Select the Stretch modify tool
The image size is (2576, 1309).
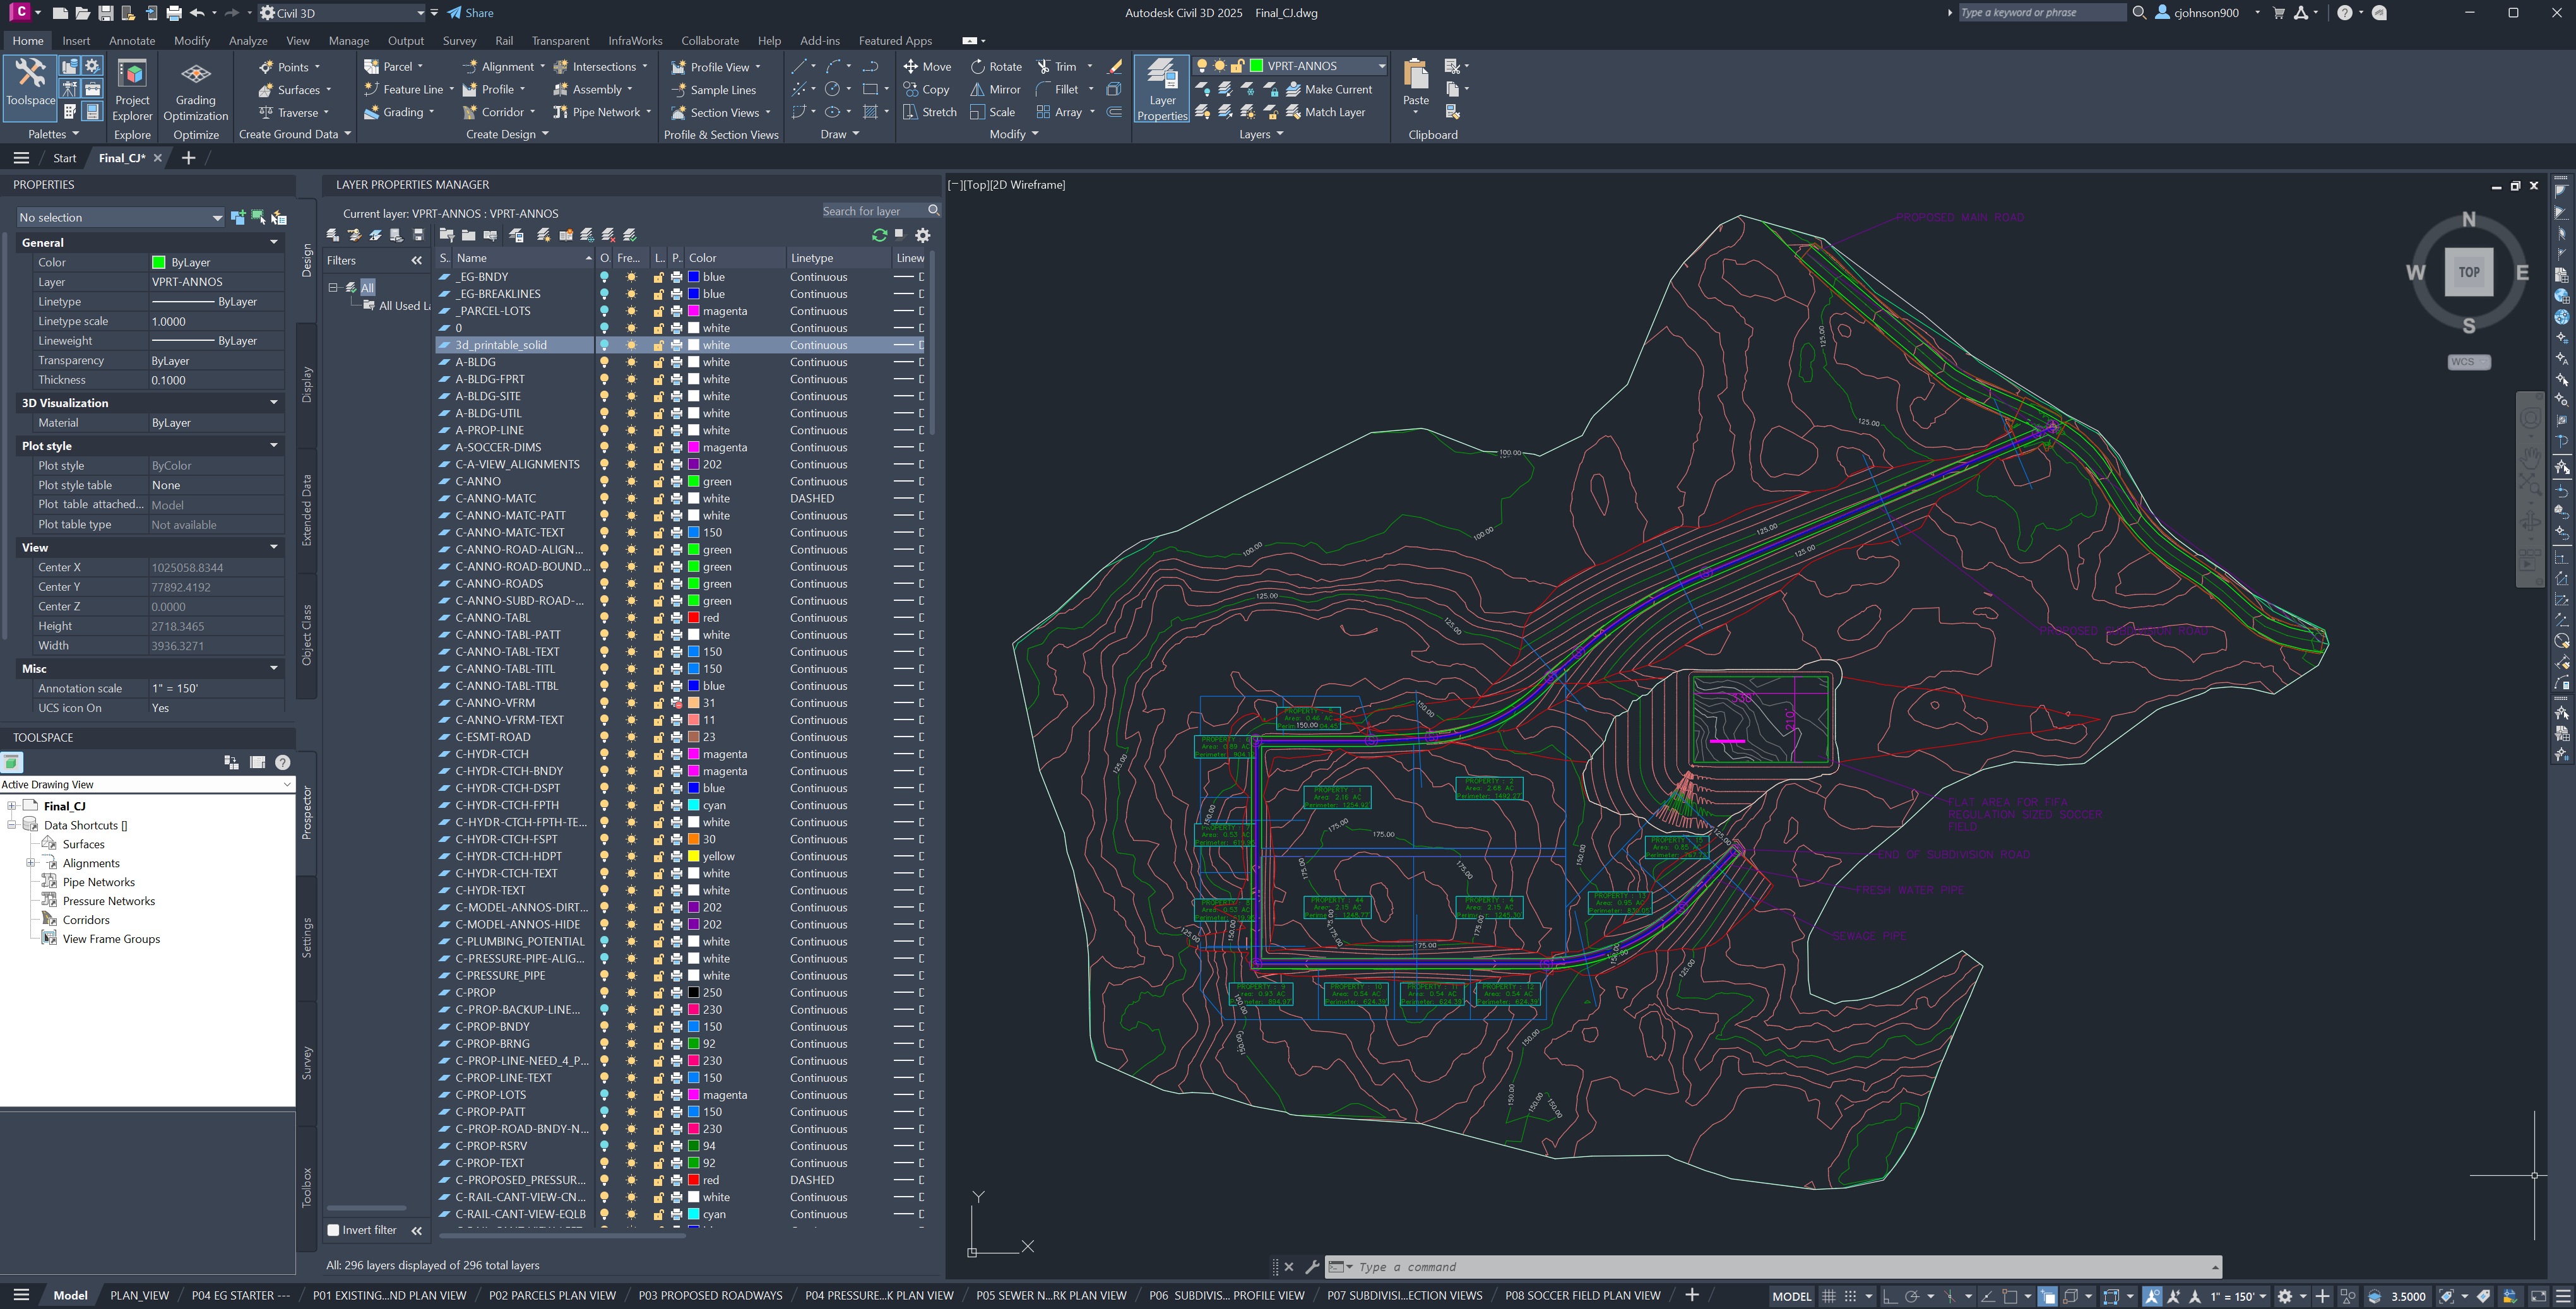930,112
